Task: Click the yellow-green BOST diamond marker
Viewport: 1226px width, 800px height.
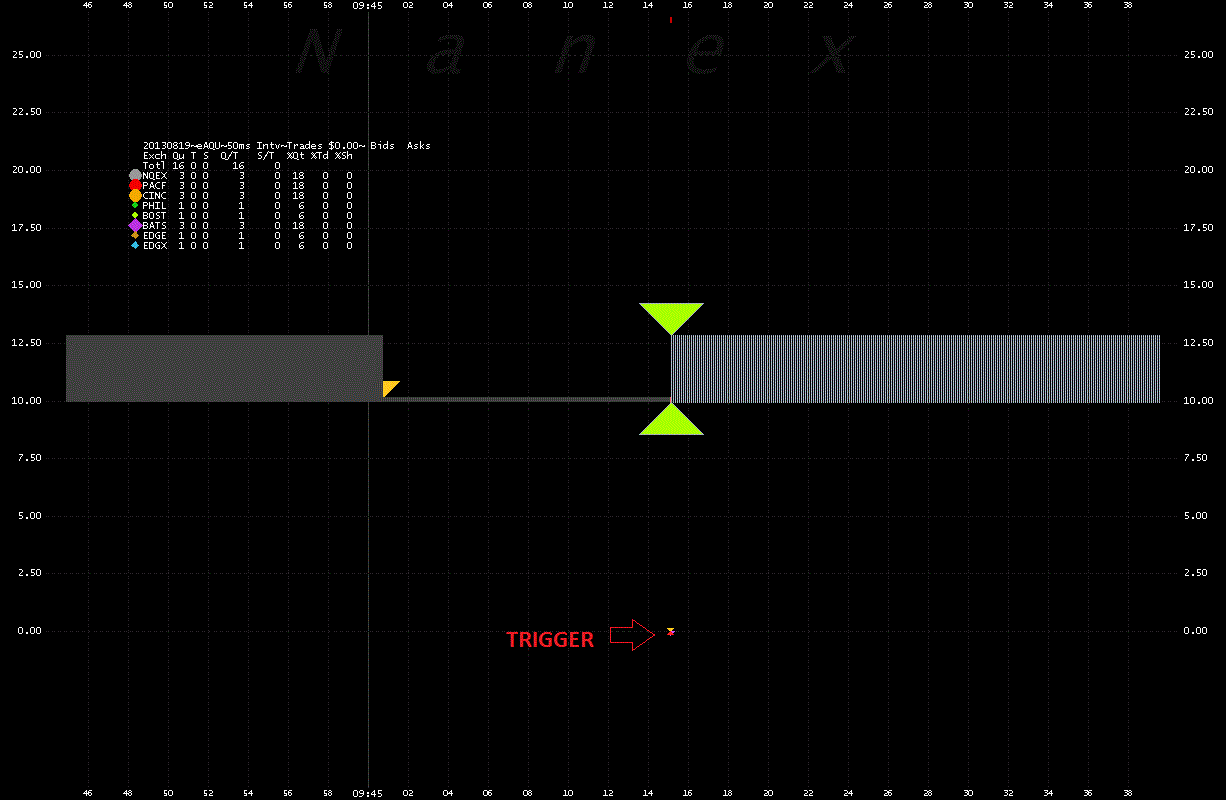Action: (135, 215)
